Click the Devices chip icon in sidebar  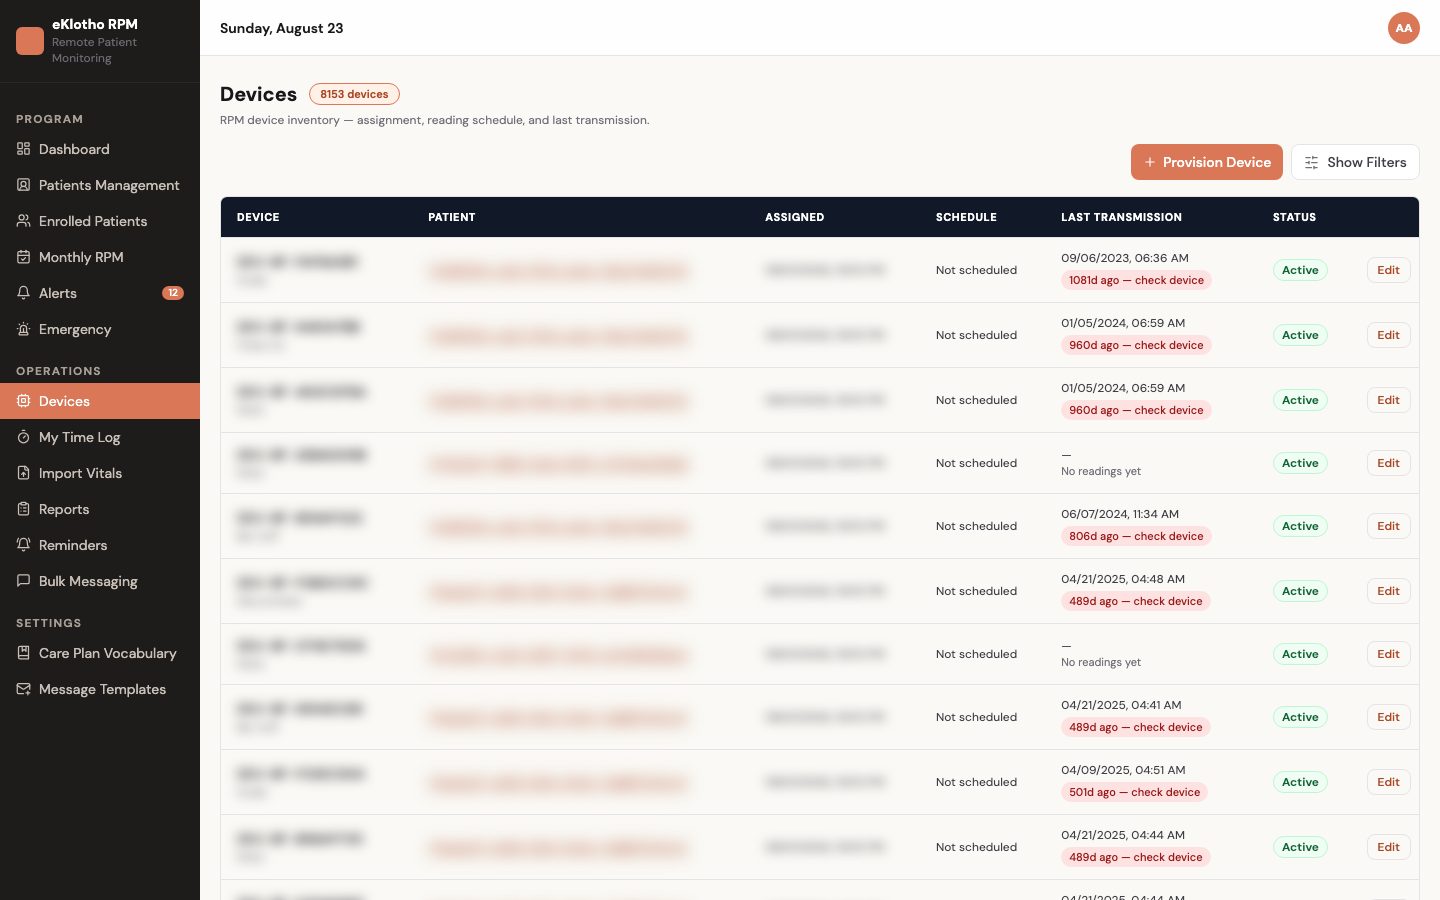[x=23, y=401]
